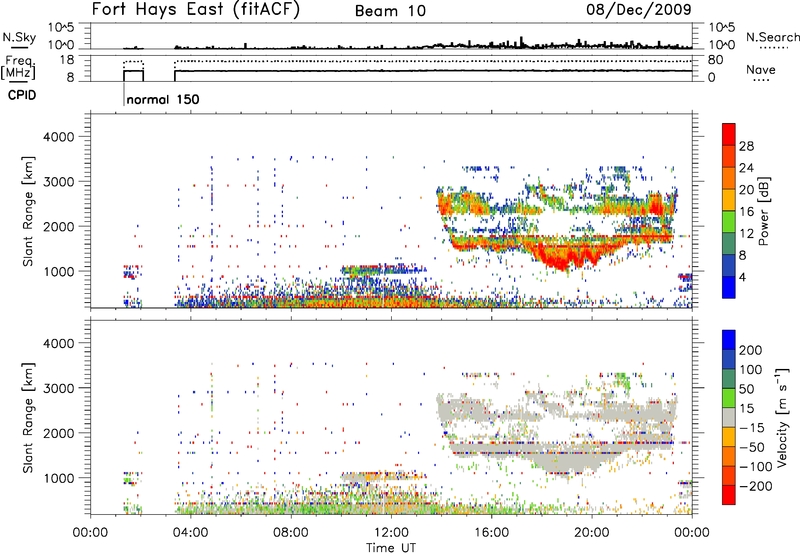Click the "N.Sky" axis label
The image size is (800, 554).
pyautogui.click(x=19, y=37)
